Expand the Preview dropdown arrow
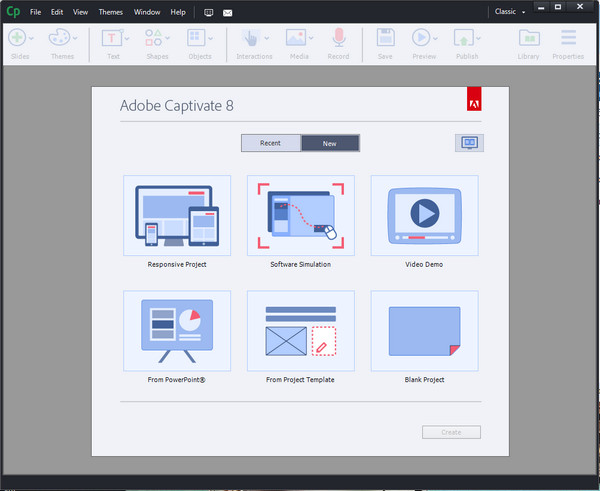 tap(435, 38)
